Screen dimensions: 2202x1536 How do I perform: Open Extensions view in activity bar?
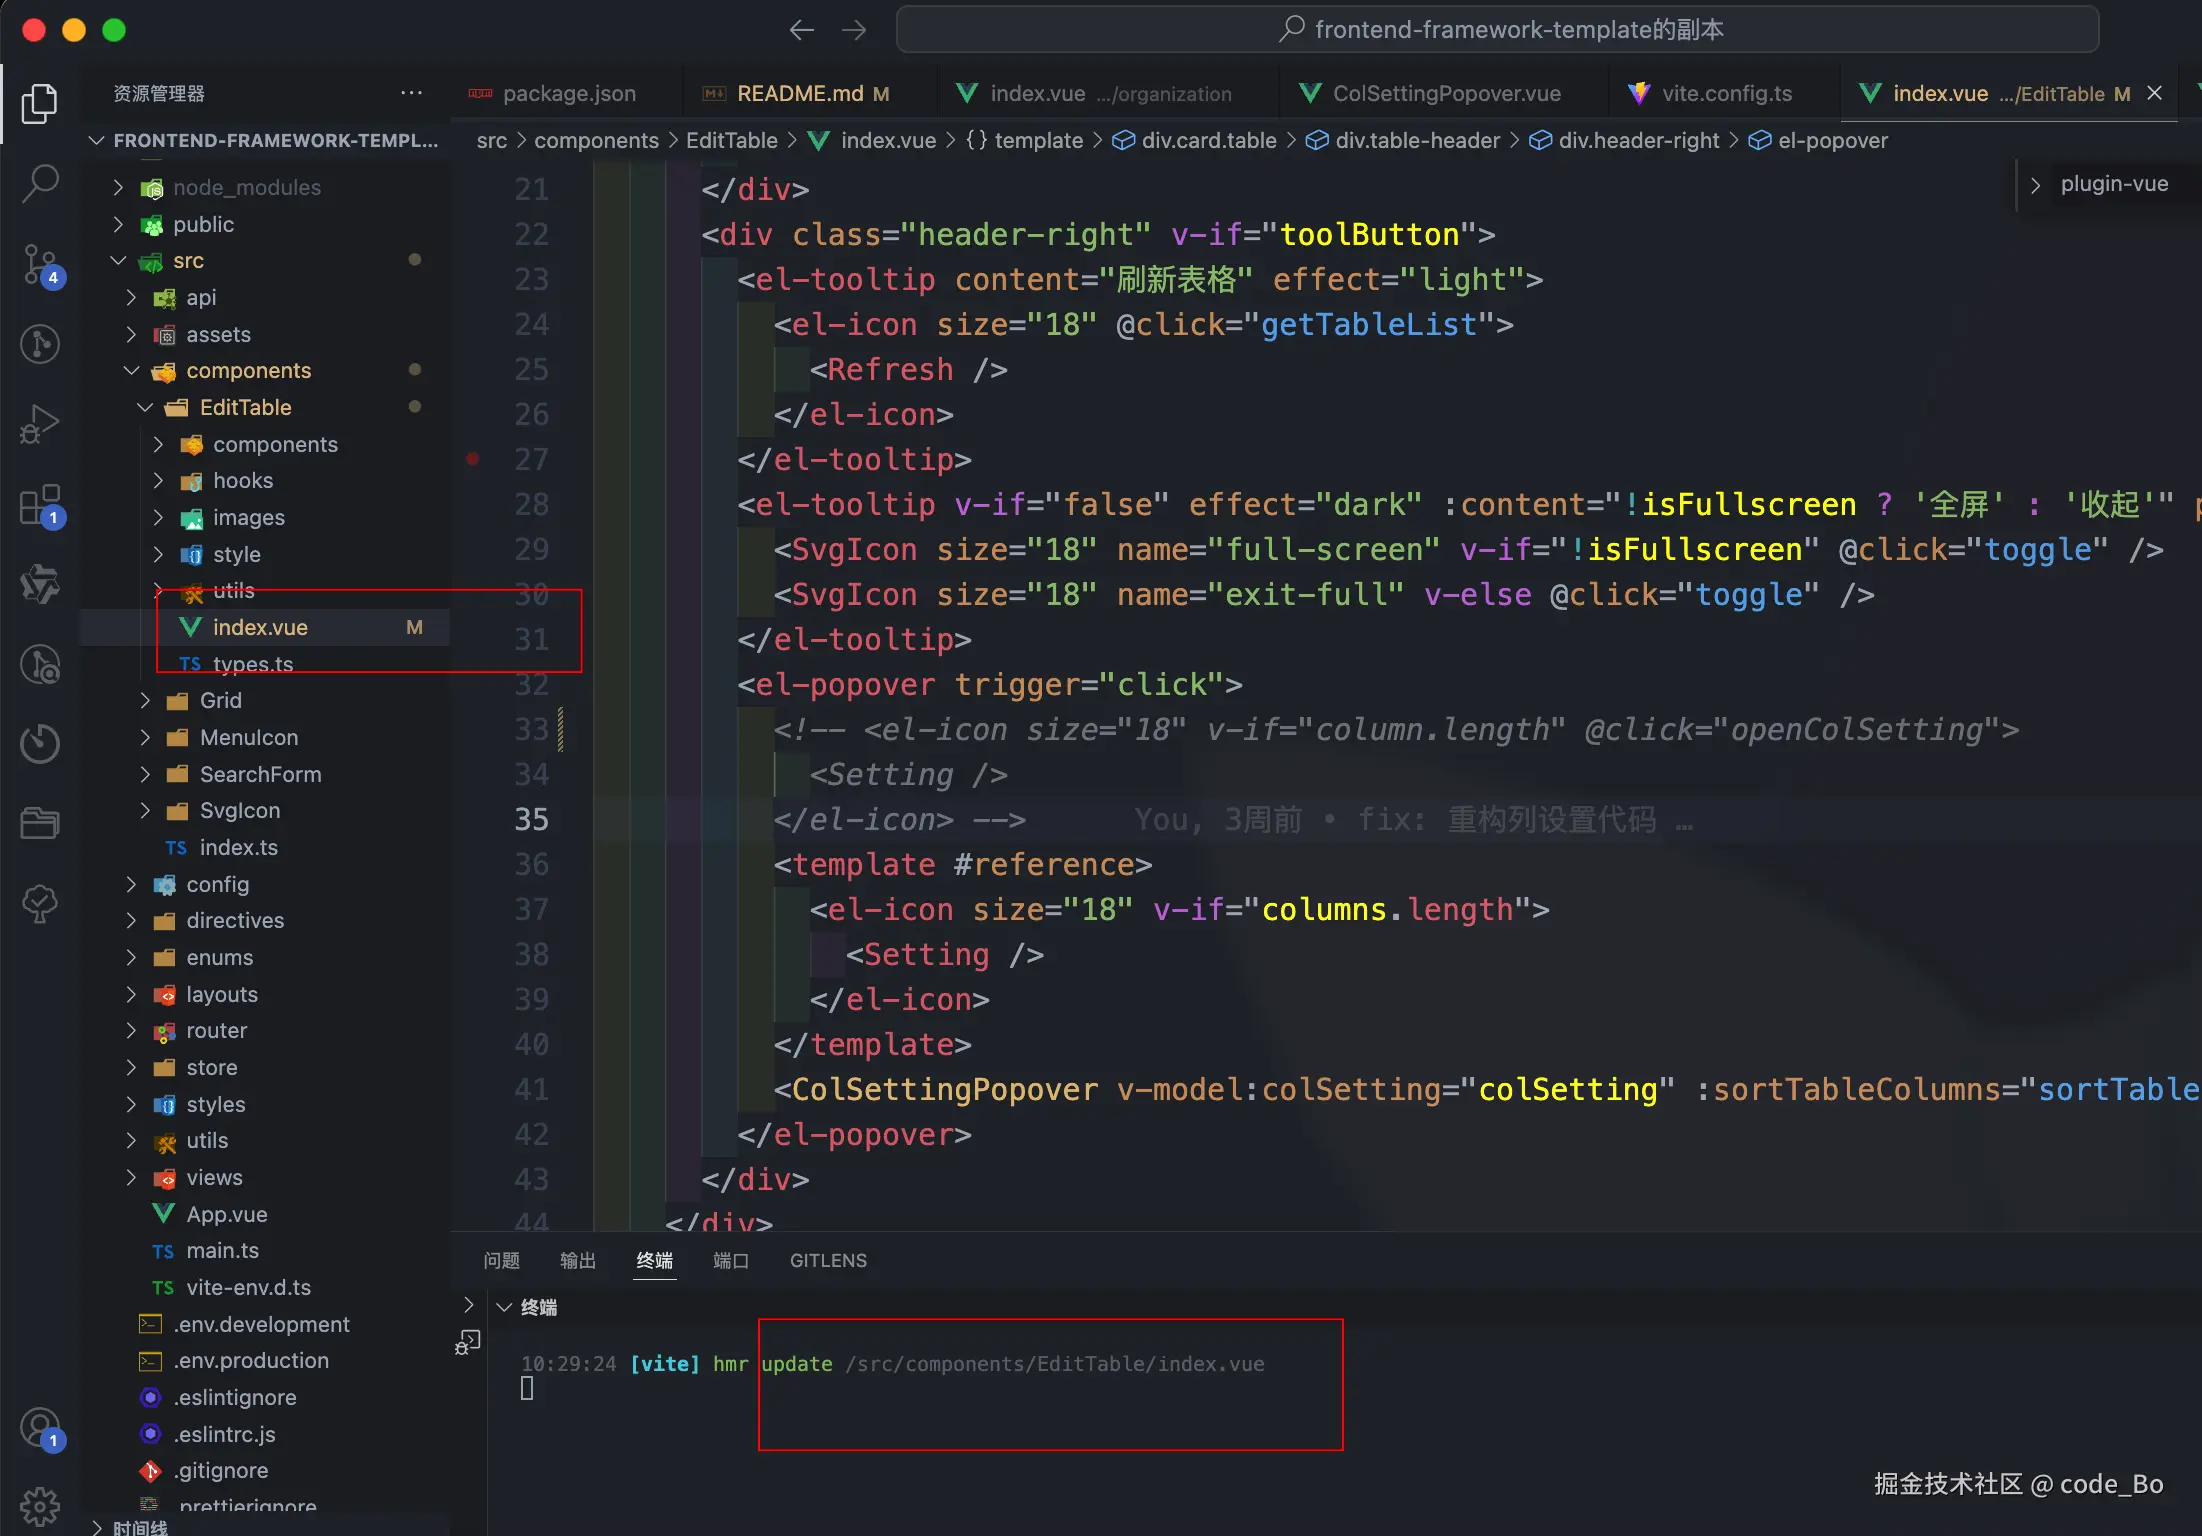[40, 505]
